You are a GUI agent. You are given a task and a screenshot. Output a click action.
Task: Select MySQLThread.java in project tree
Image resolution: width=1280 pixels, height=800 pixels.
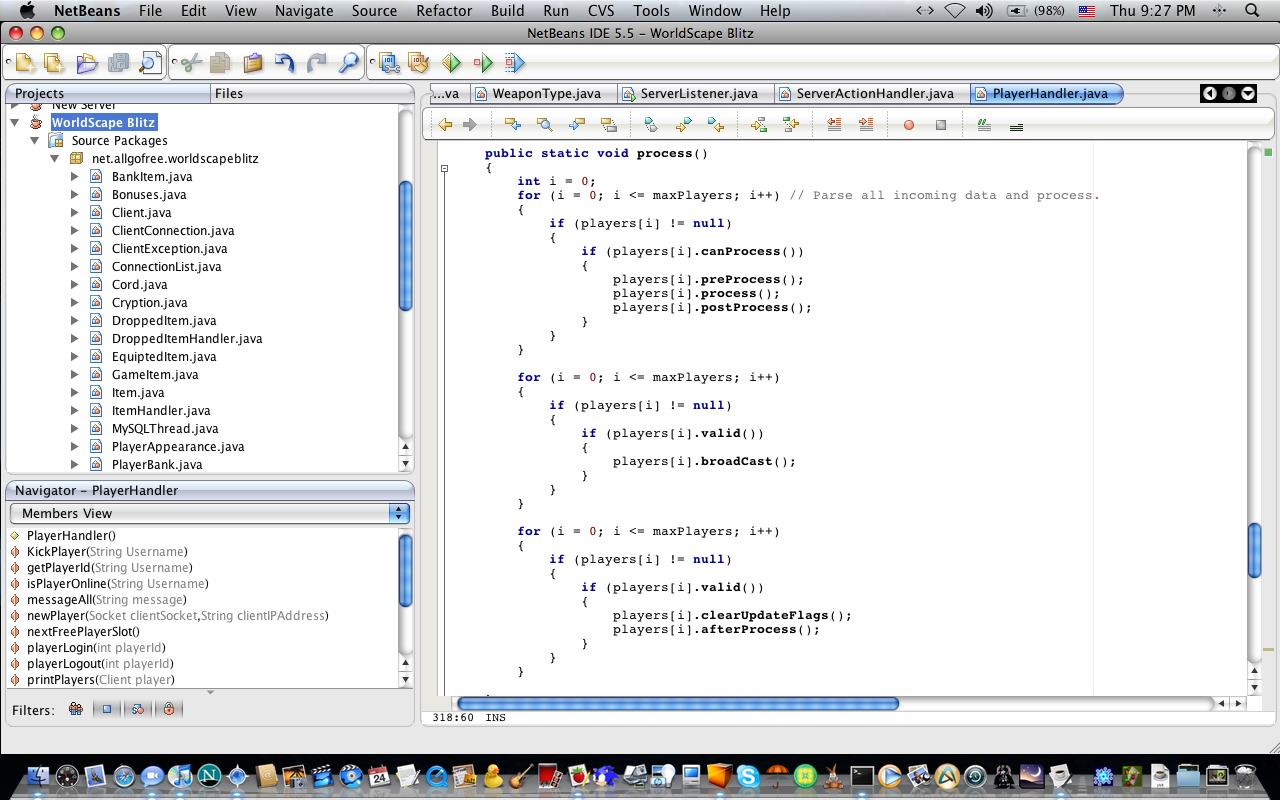[x=165, y=428]
